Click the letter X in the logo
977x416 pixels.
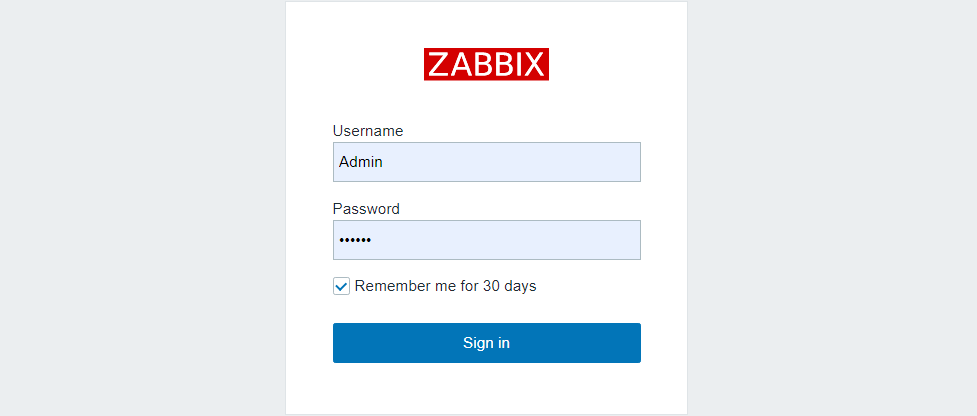point(535,65)
